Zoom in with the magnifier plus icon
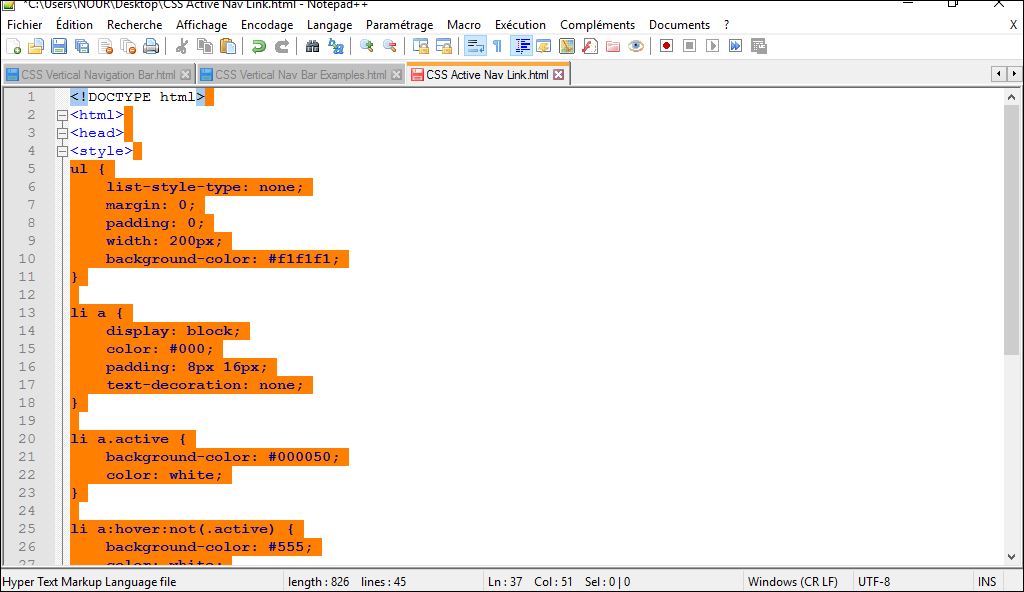The height and width of the screenshot is (592, 1024). pyautogui.click(x=367, y=46)
